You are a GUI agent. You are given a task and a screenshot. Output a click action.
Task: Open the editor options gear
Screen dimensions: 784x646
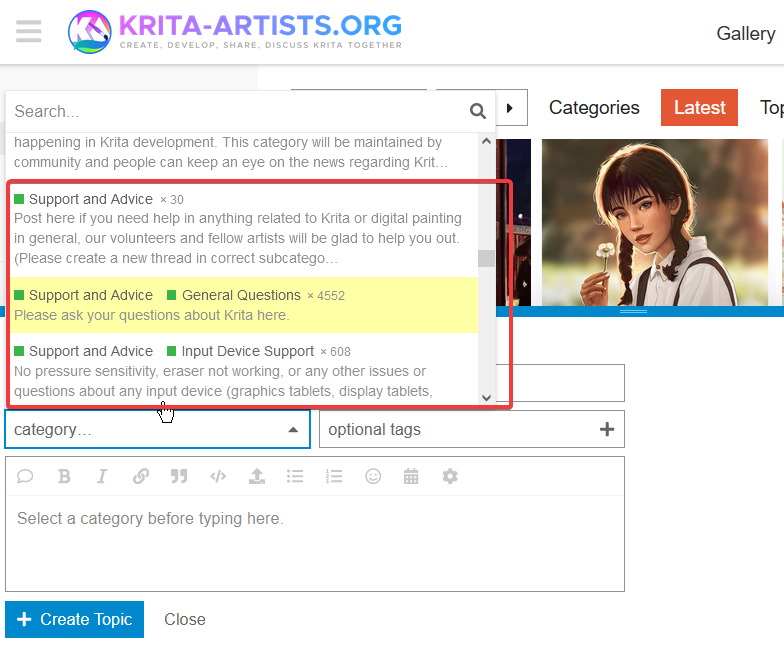point(450,476)
